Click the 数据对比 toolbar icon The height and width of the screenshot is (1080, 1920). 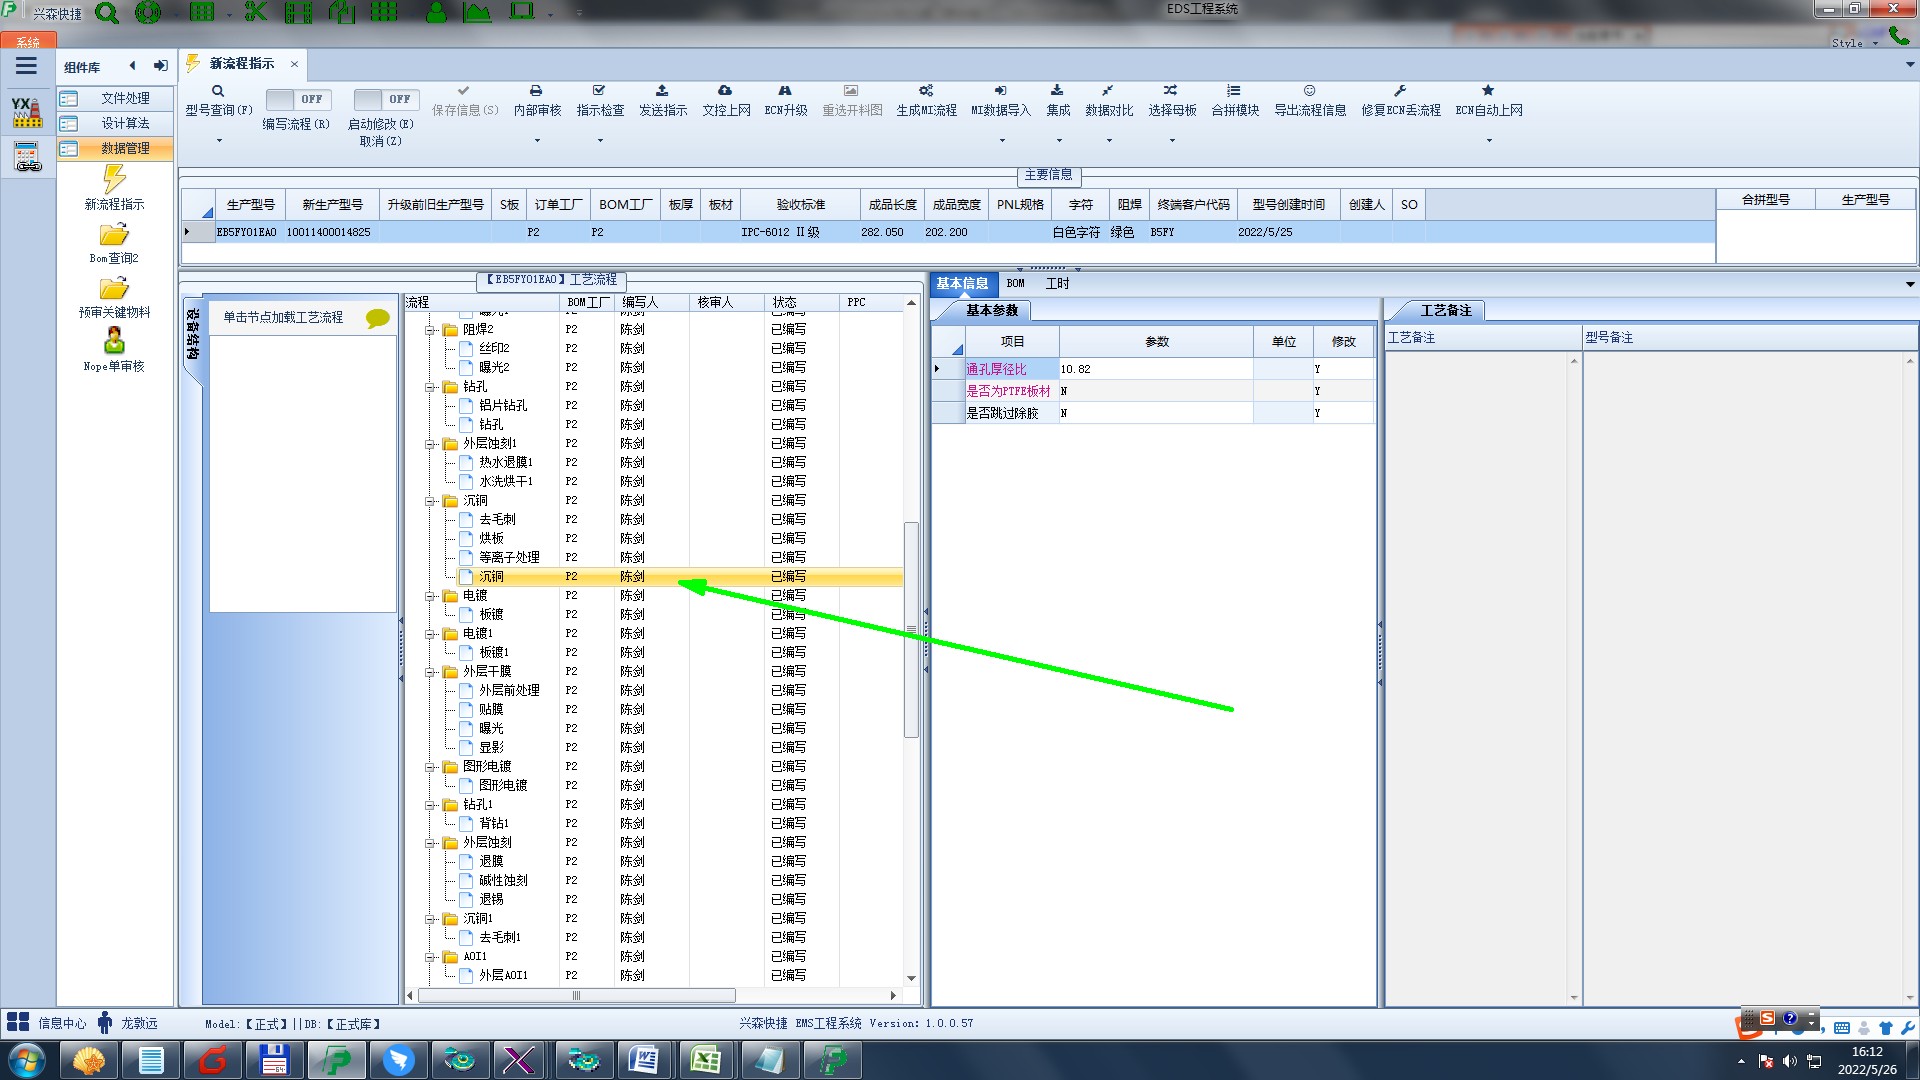click(1108, 91)
